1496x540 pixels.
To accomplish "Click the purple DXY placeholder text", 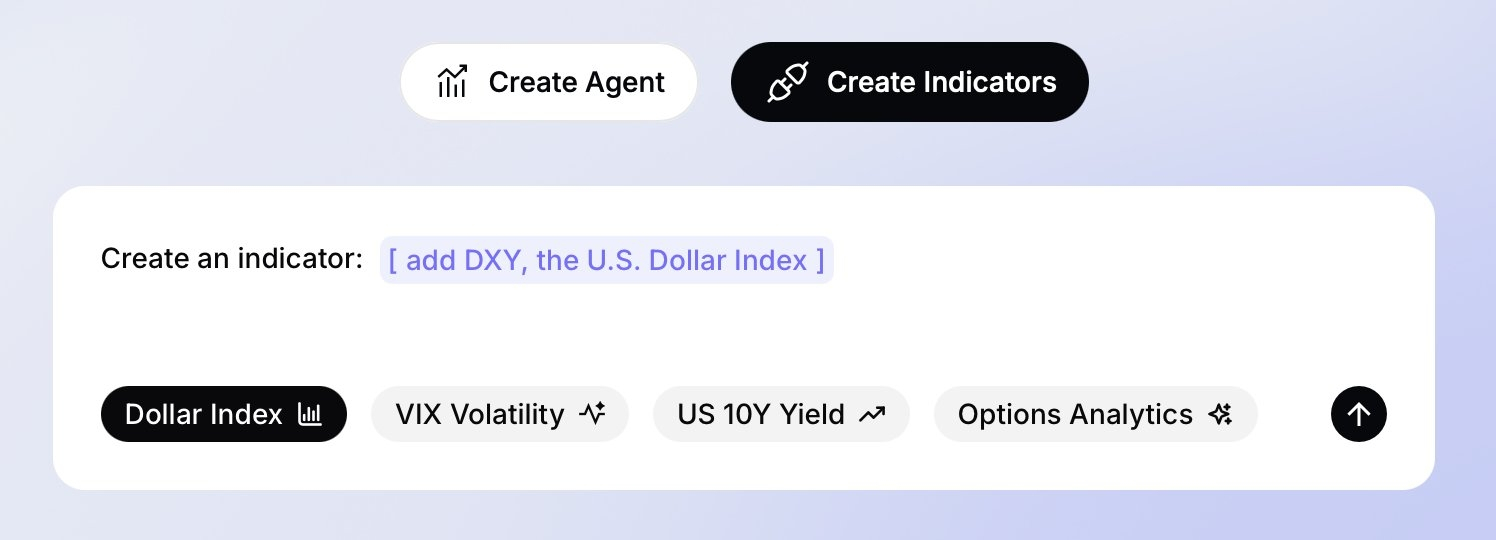I will click(x=606, y=261).
